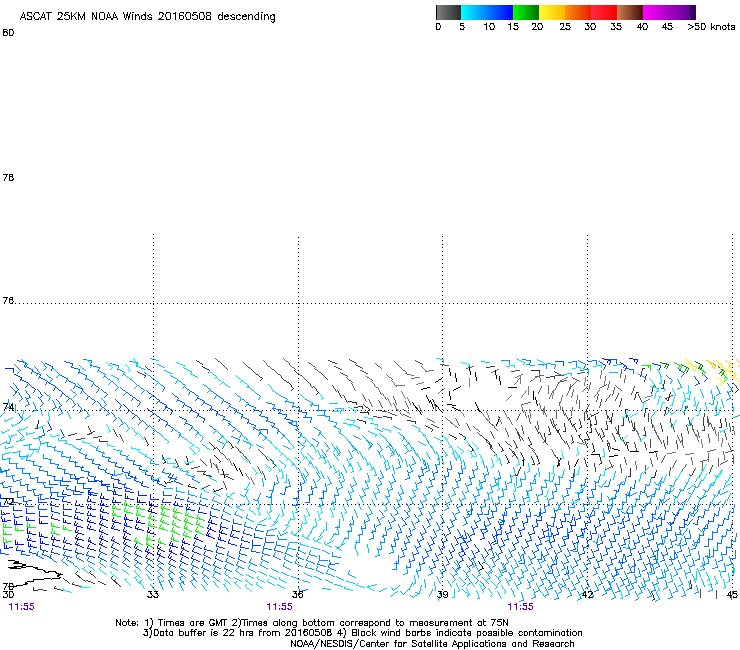Click the green 15-20 knots legend swatch
The width and height of the screenshot is (740, 650).
[526, 12]
